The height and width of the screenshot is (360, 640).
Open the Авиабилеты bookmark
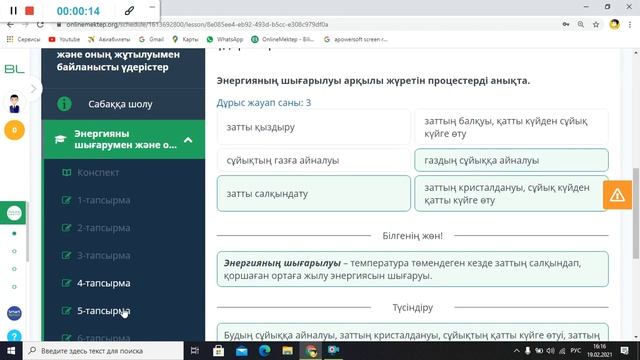tap(109, 39)
